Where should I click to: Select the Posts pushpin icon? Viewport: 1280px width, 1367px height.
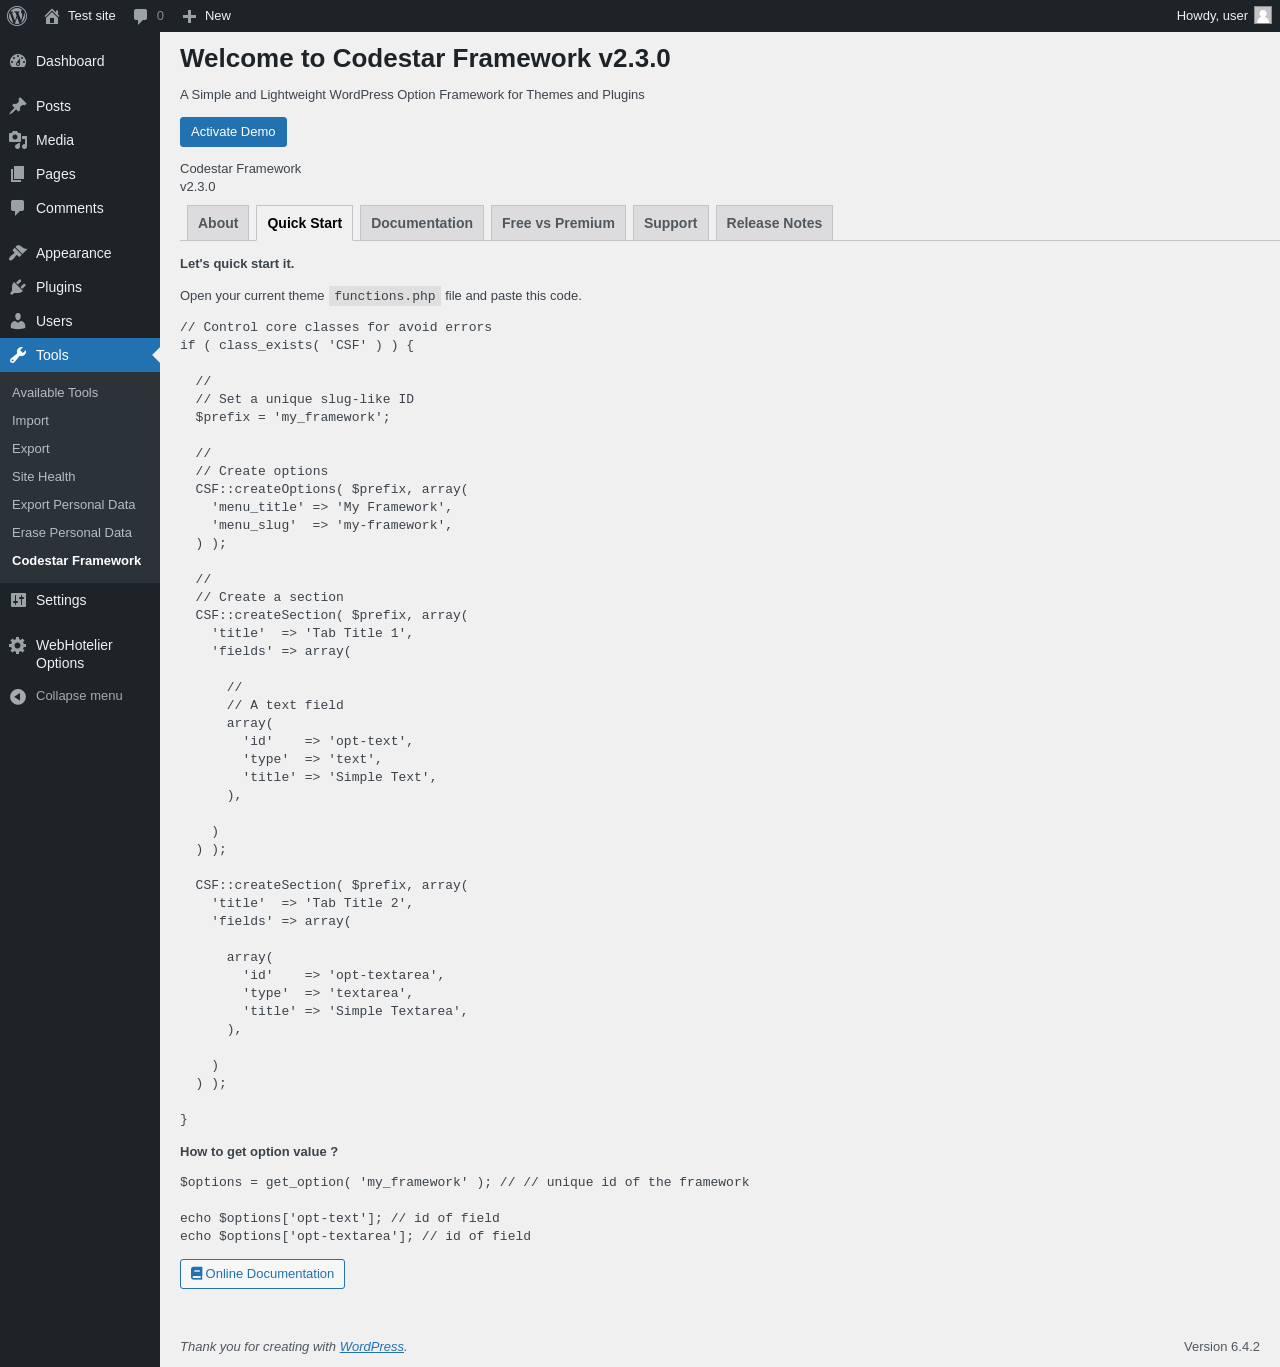point(18,106)
